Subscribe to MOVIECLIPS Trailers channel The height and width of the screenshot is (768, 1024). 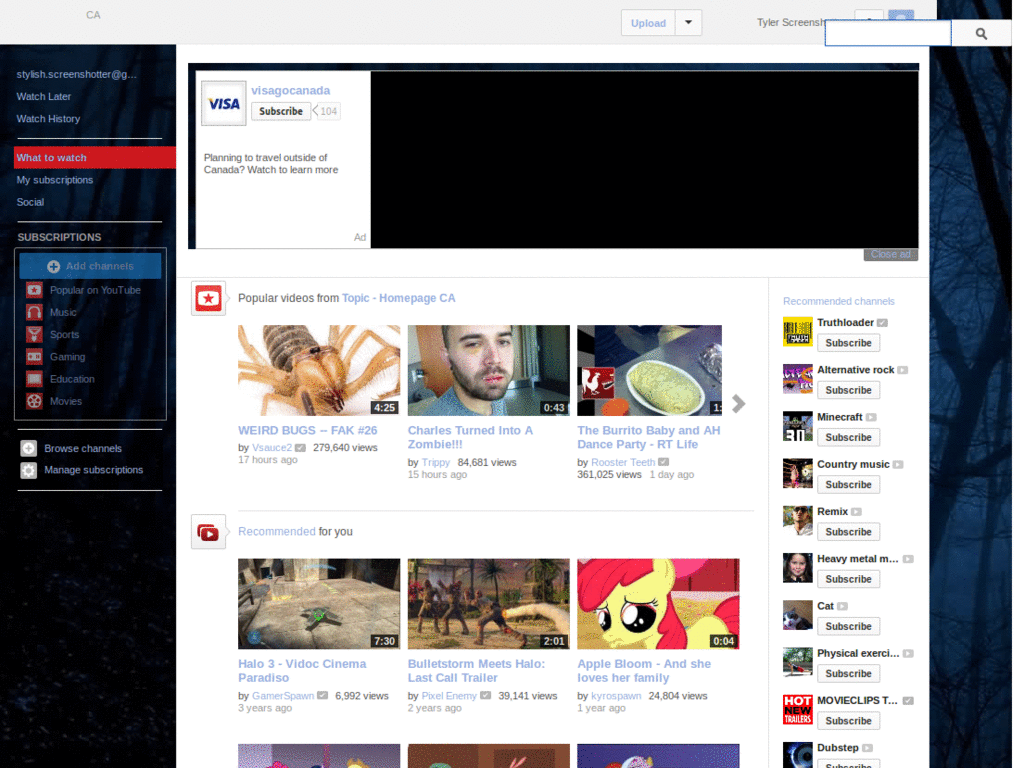[848, 721]
